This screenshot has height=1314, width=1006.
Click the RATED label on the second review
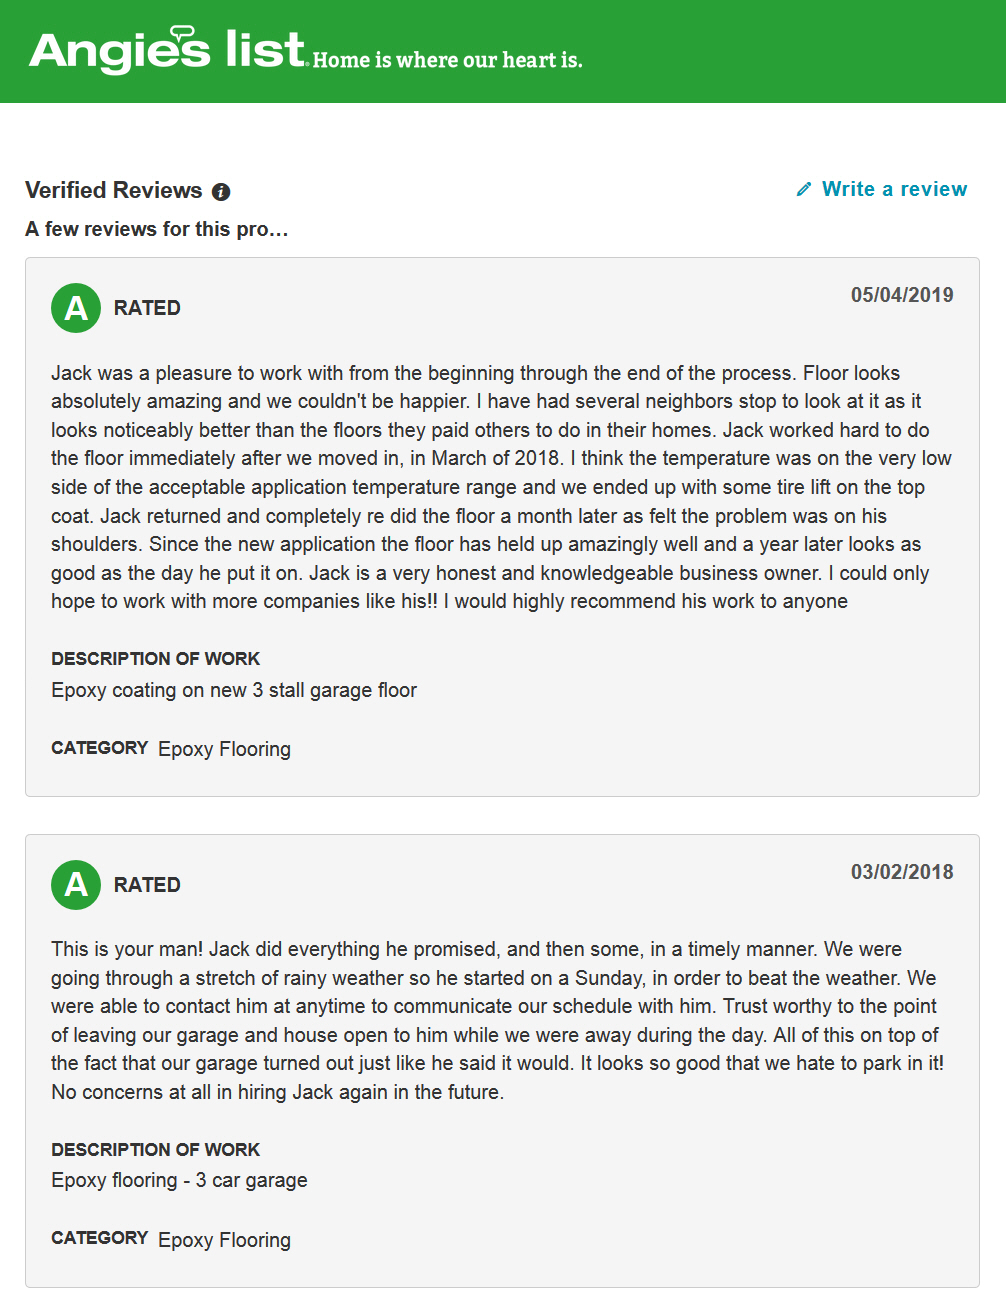coord(147,885)
